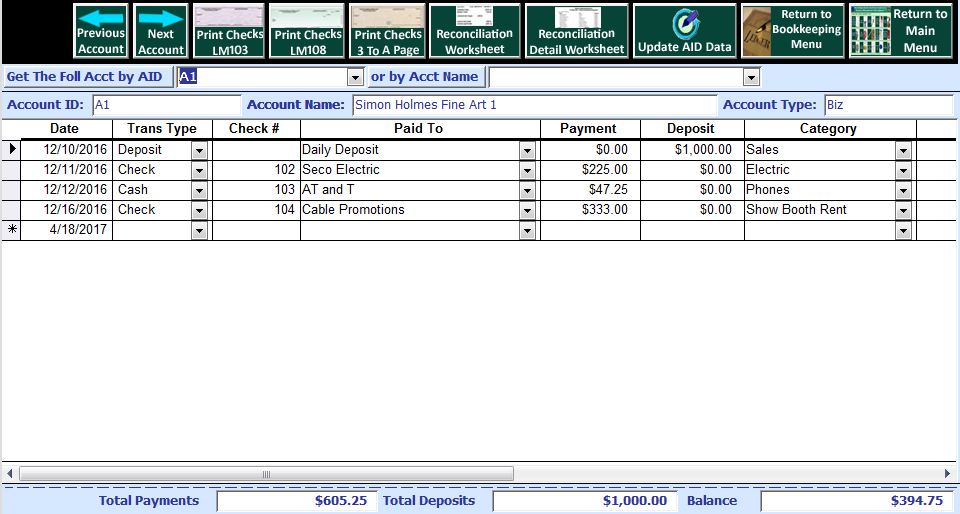The width and height of the screenshot is (960, 514).
Task: Expand Trans Type dropdown in new row
Action: click(200, 231)
